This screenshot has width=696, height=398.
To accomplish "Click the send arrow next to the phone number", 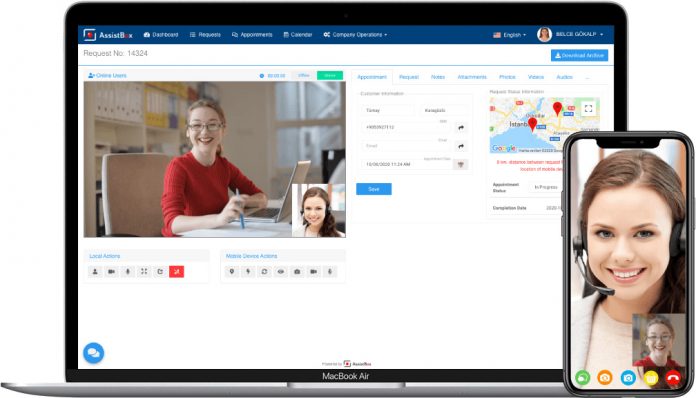I will click(x=461, y=128).
